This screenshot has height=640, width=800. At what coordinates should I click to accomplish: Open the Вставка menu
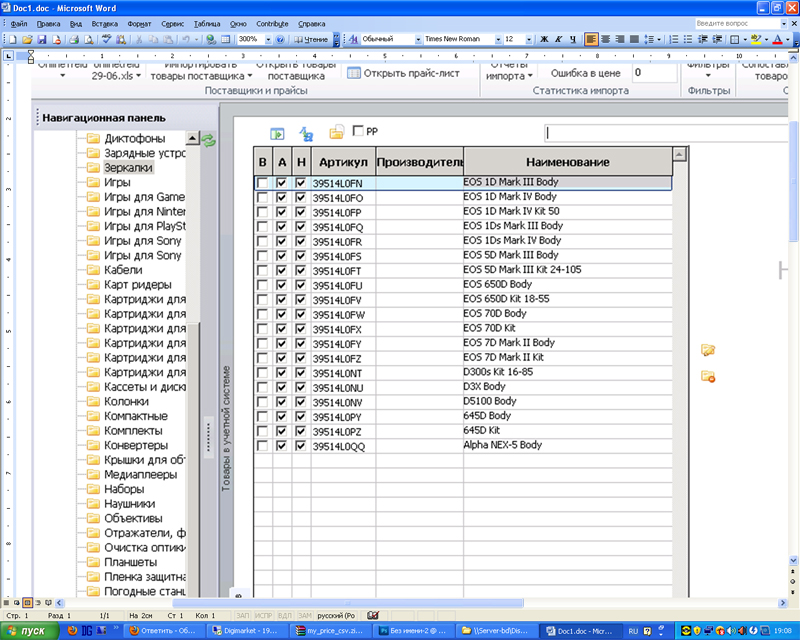pos(105,23)
